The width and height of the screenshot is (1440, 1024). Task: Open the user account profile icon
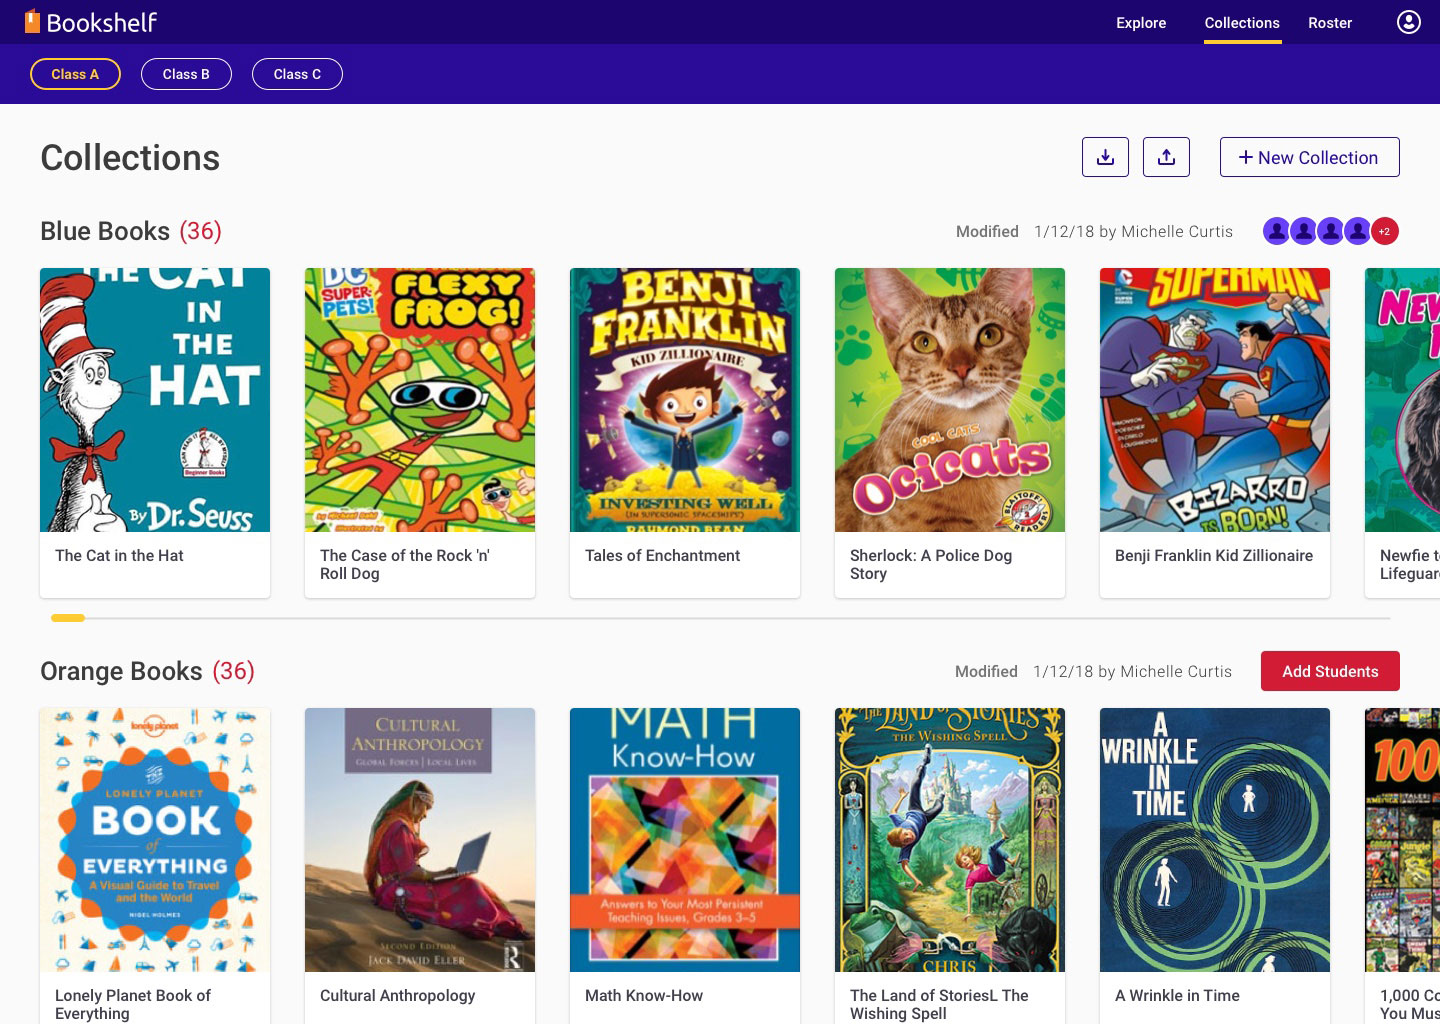point(1408,22)
